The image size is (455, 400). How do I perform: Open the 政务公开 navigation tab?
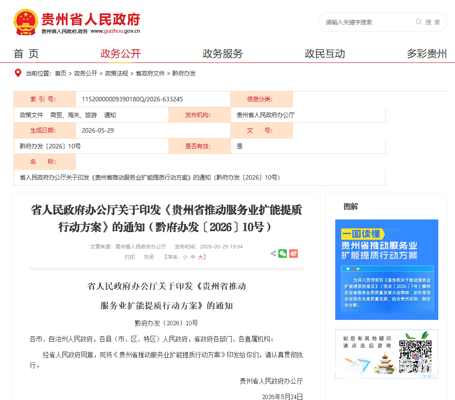click(x=121, y=53)
